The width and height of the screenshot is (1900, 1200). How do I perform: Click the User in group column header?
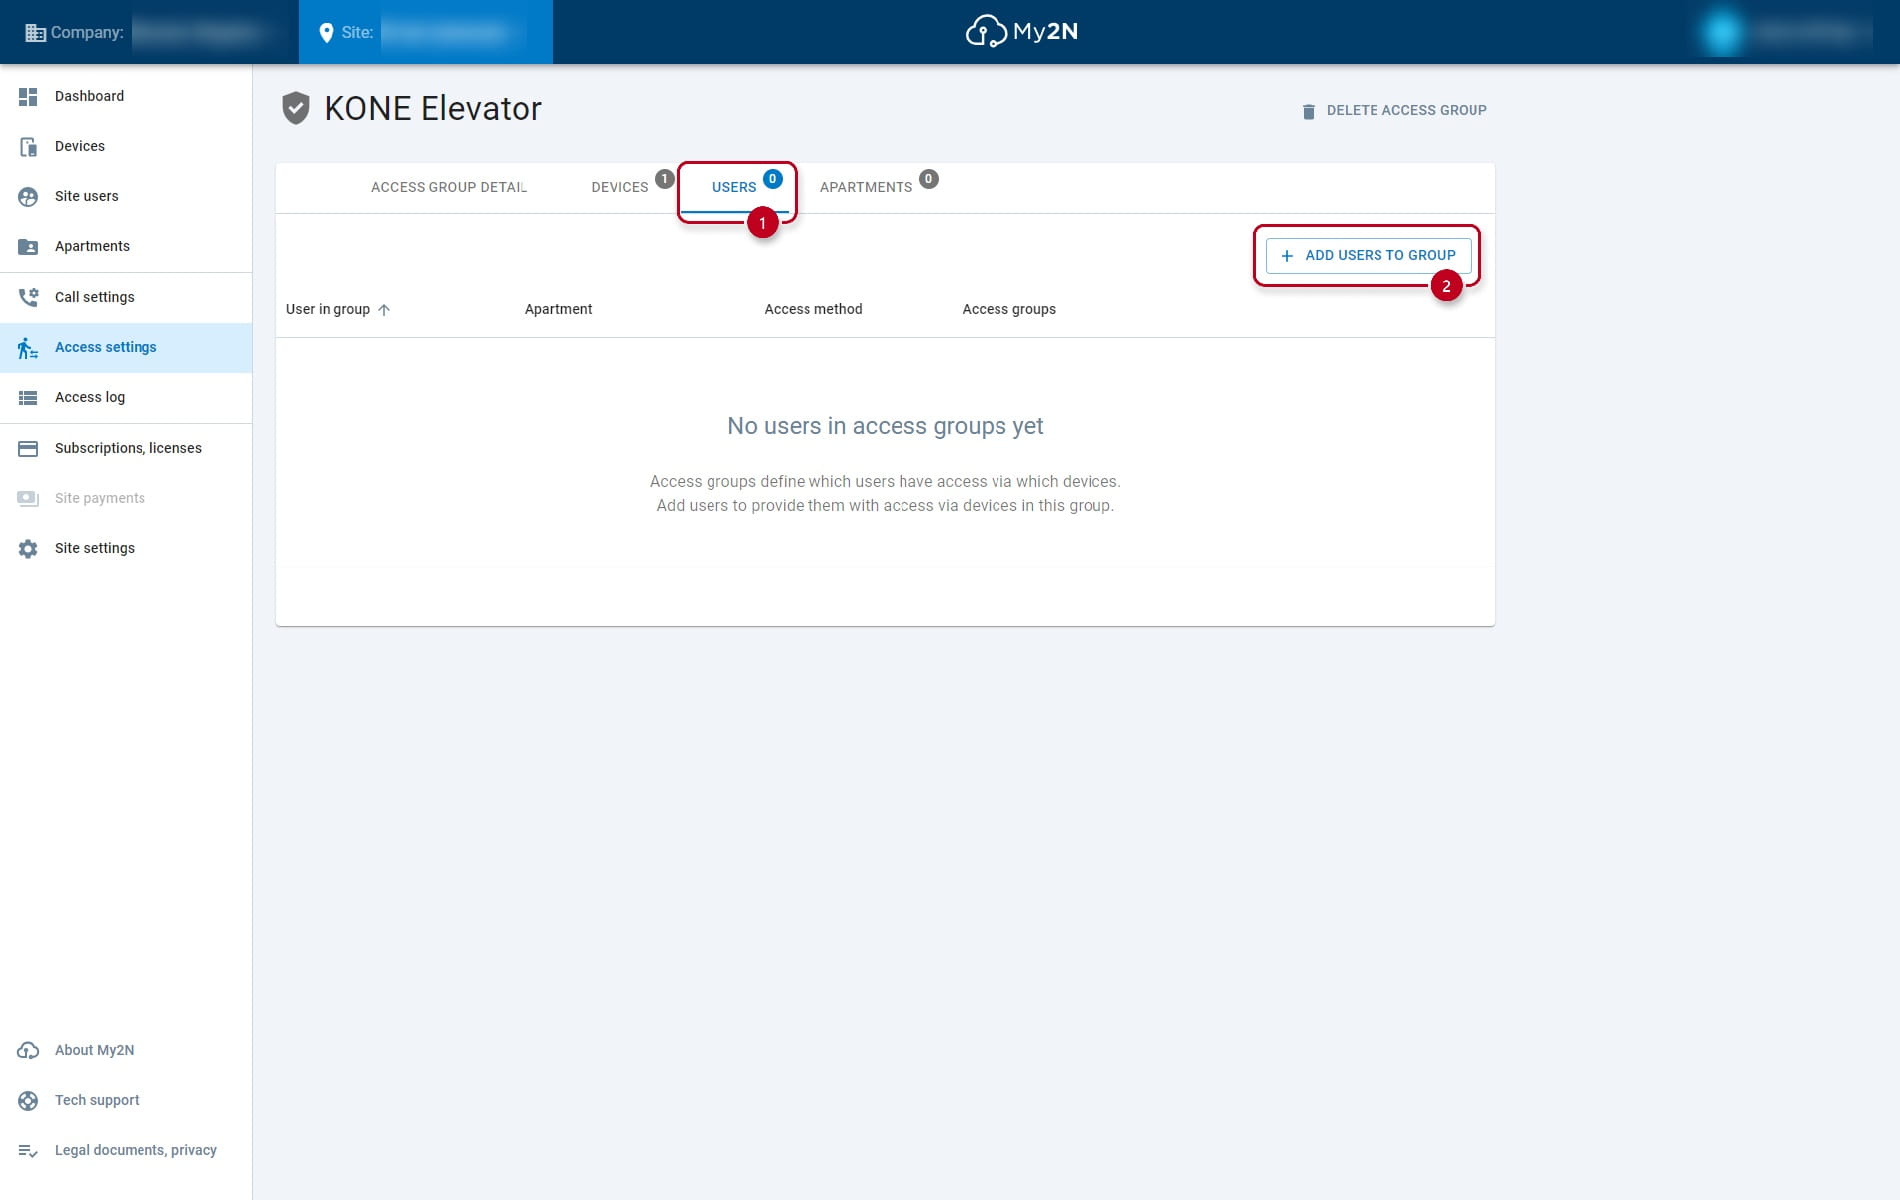pos(328,309)
